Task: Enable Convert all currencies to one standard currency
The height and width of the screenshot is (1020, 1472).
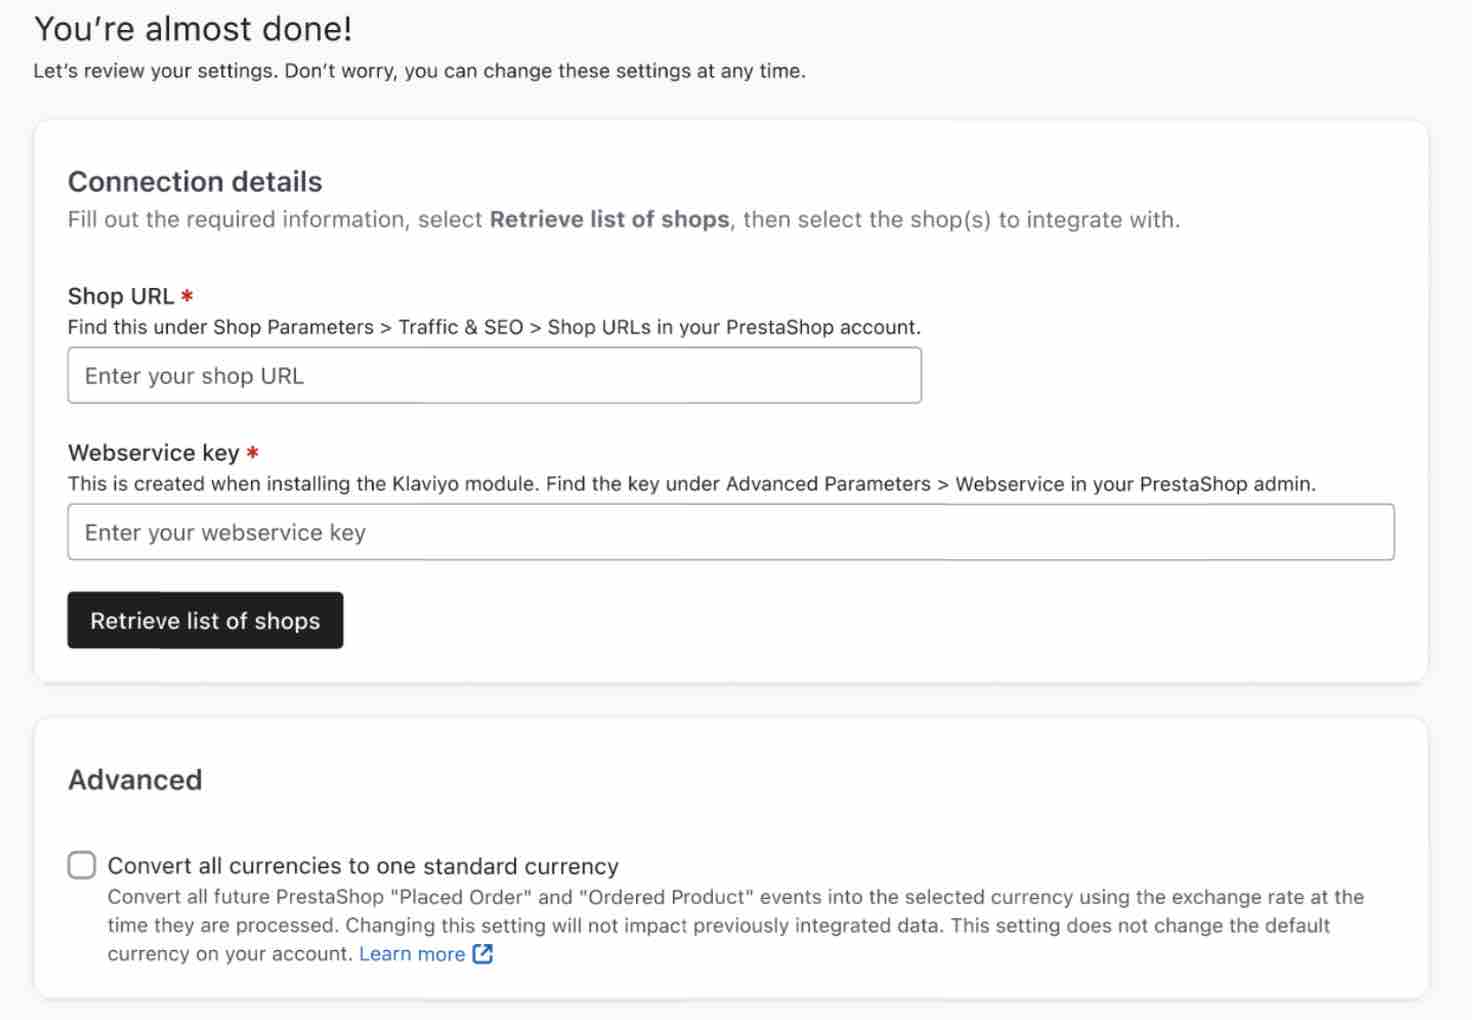Action: 81,865
